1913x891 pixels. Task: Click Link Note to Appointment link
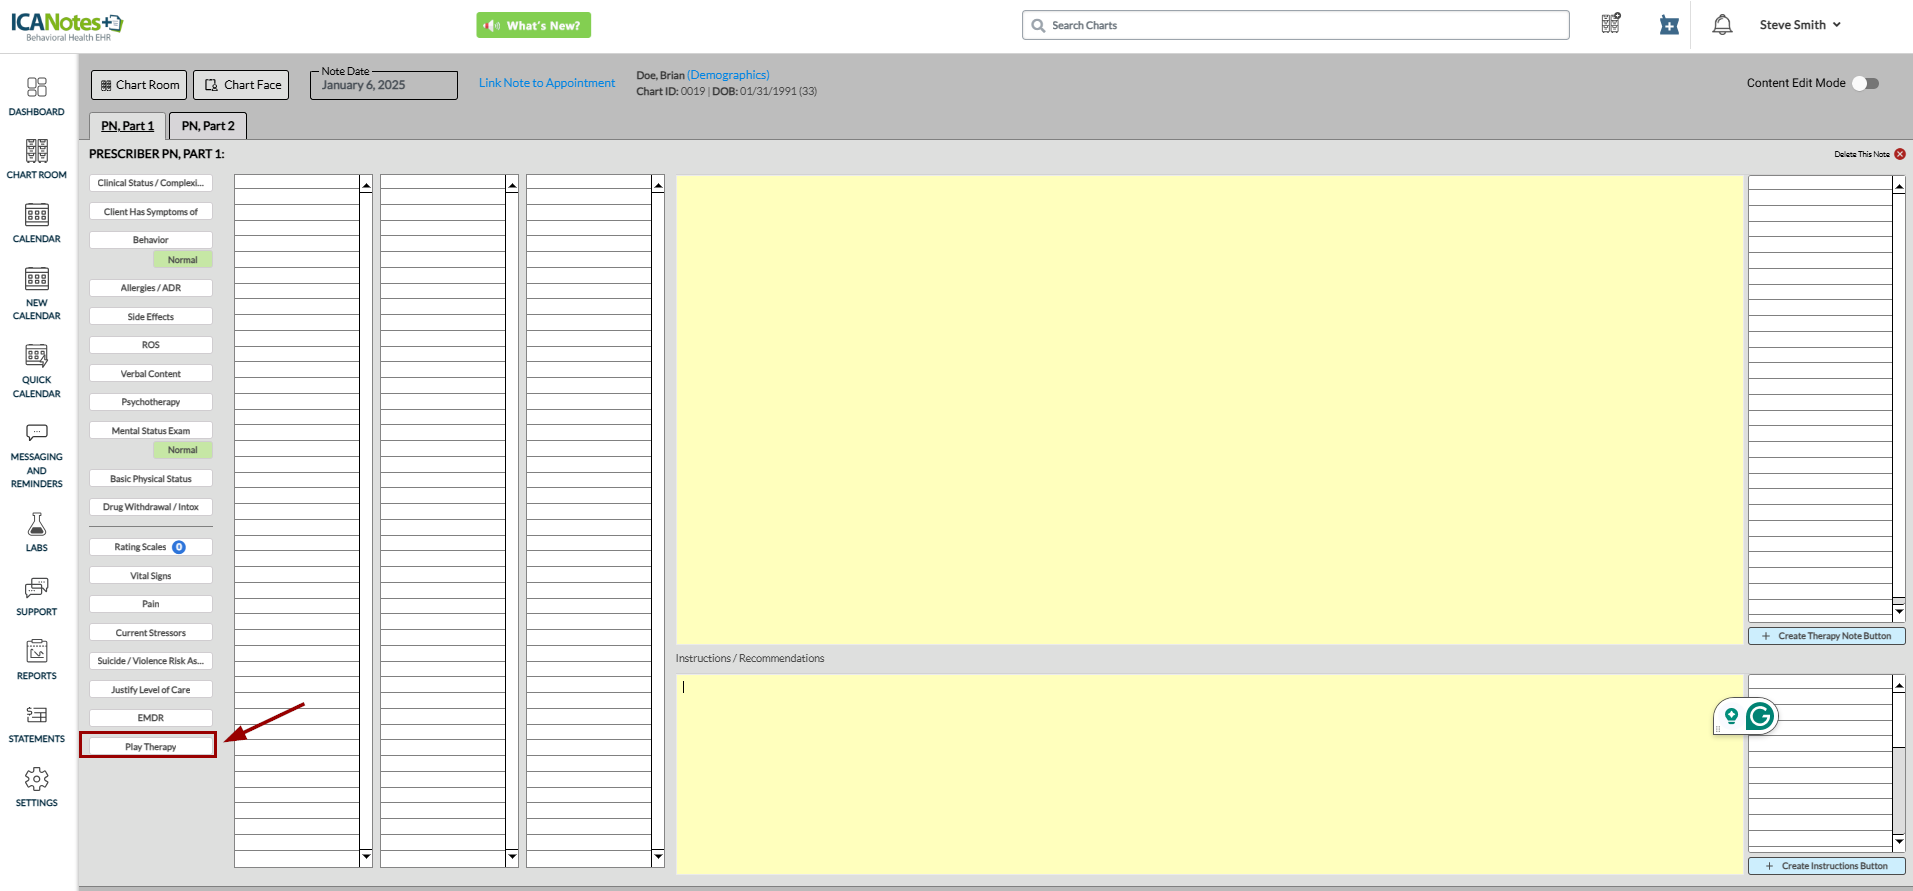(x=547, y=83)
